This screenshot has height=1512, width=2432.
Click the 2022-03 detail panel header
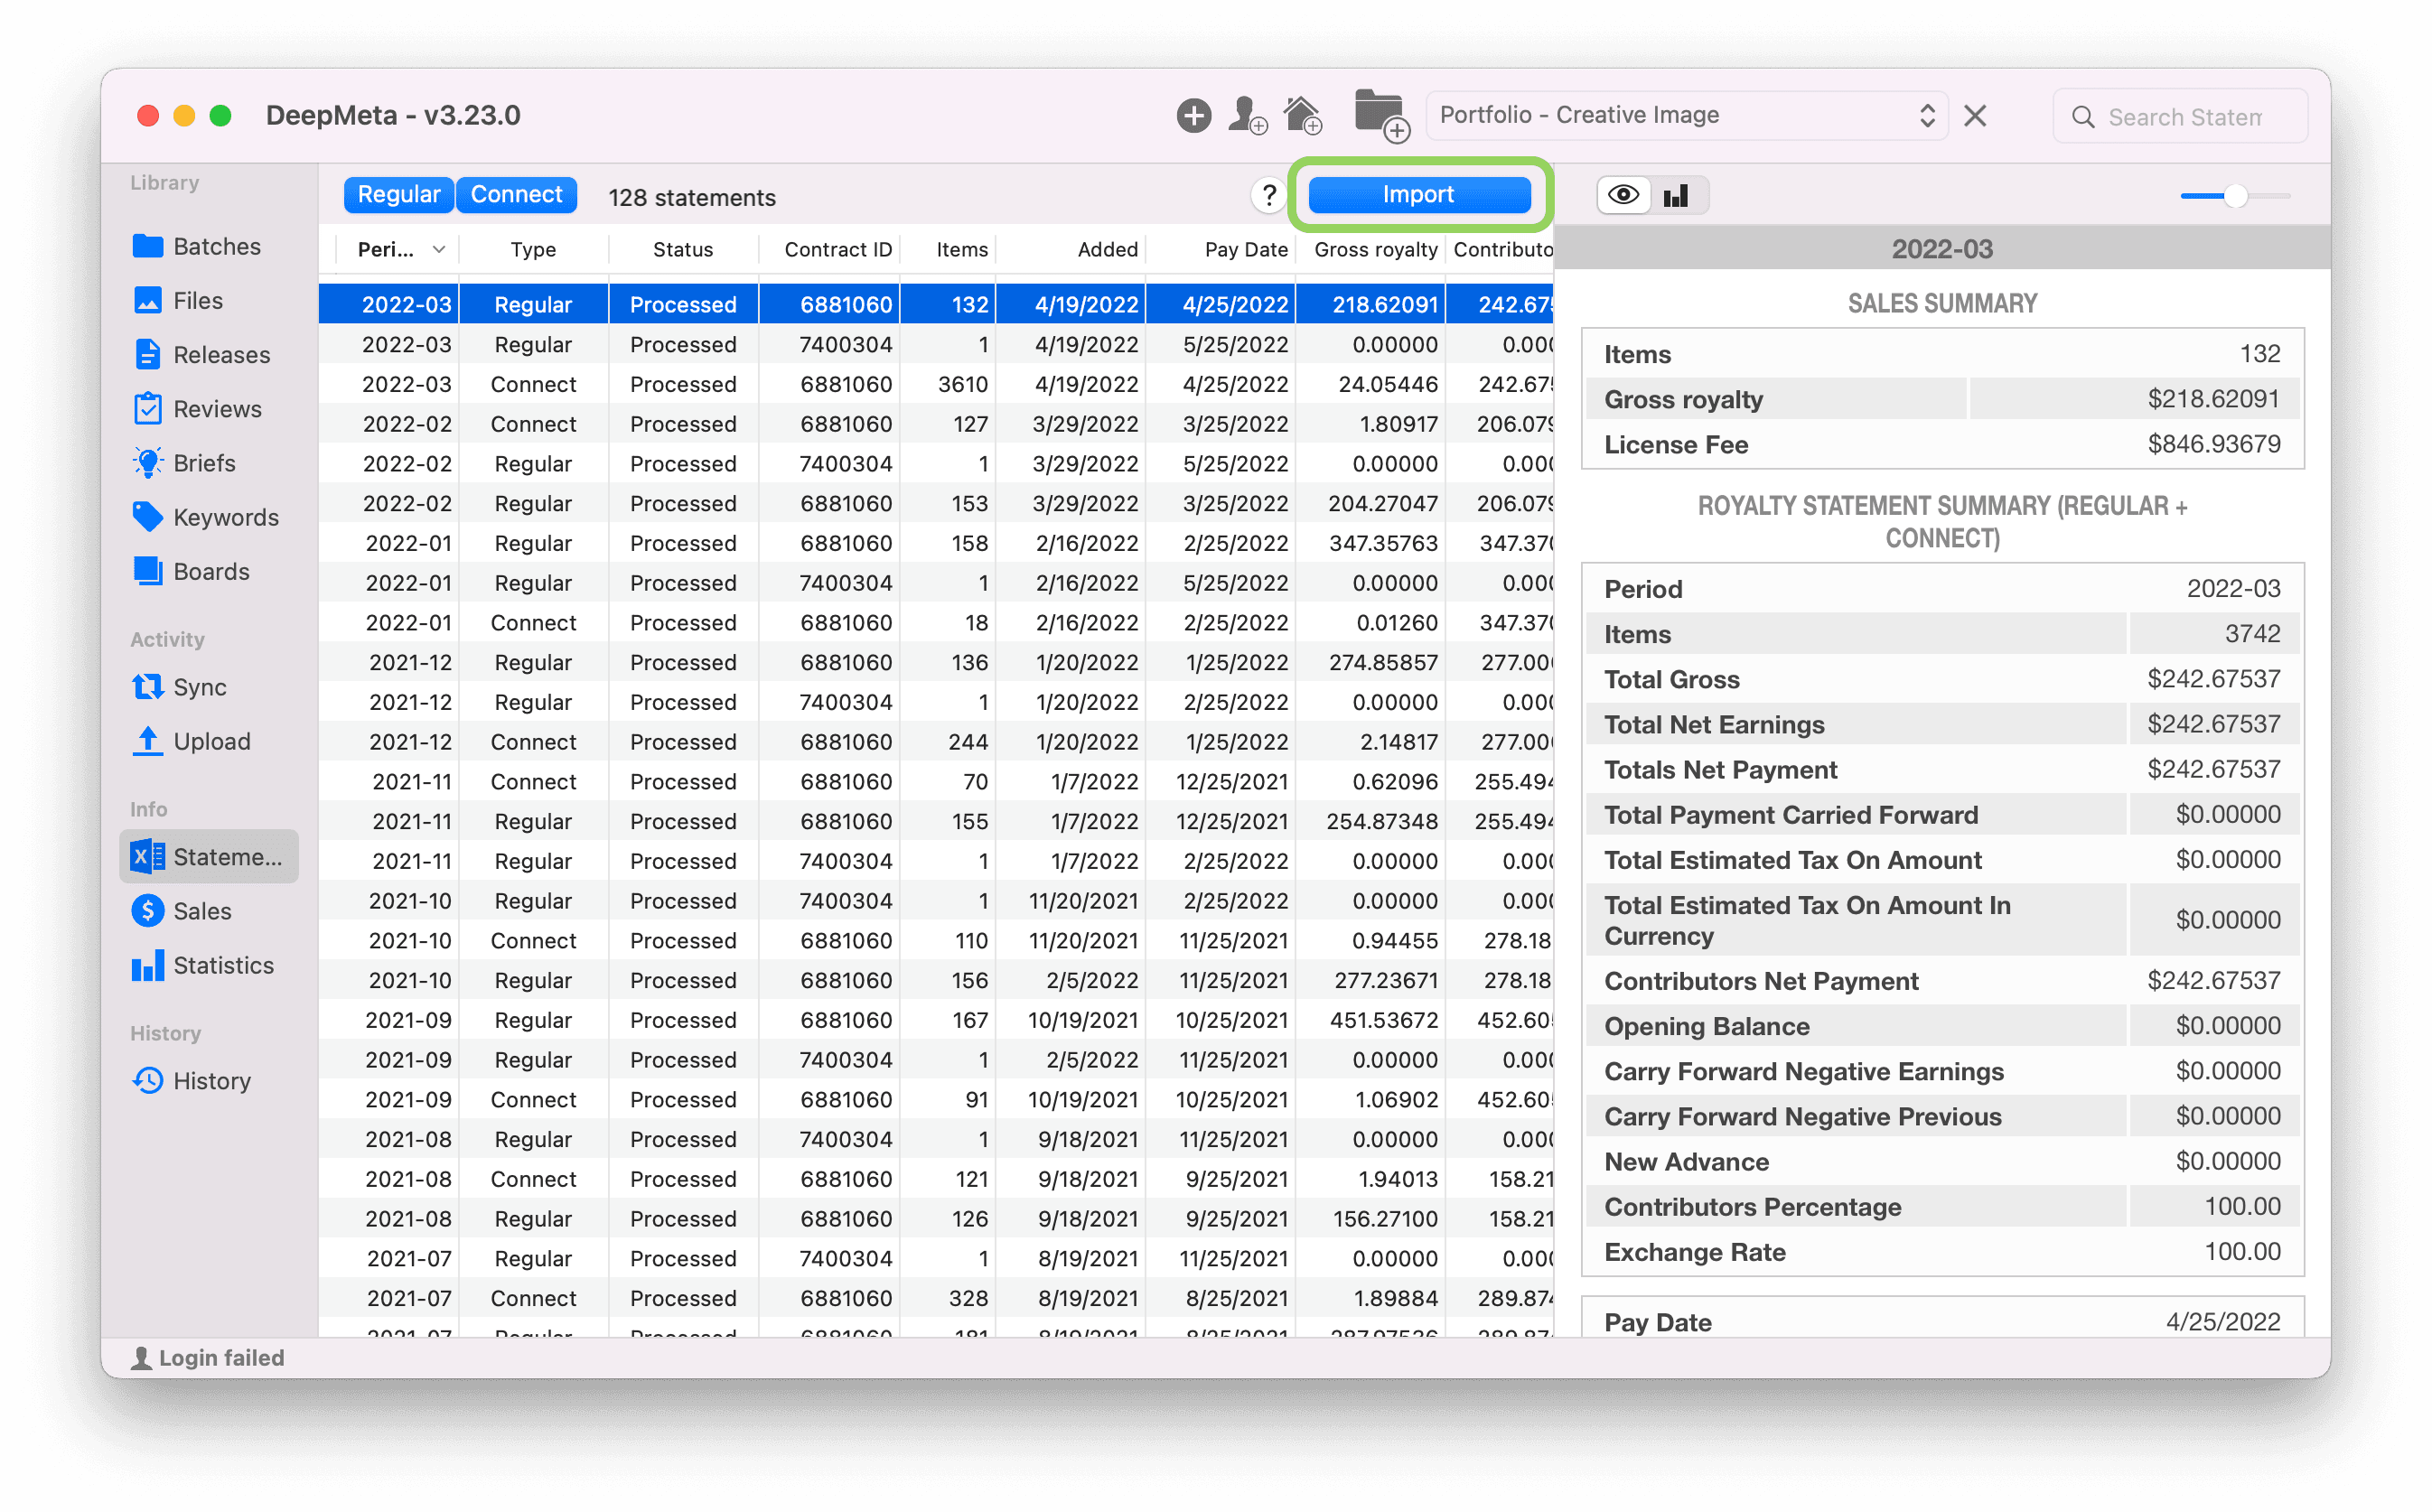tap(1942, 249)
